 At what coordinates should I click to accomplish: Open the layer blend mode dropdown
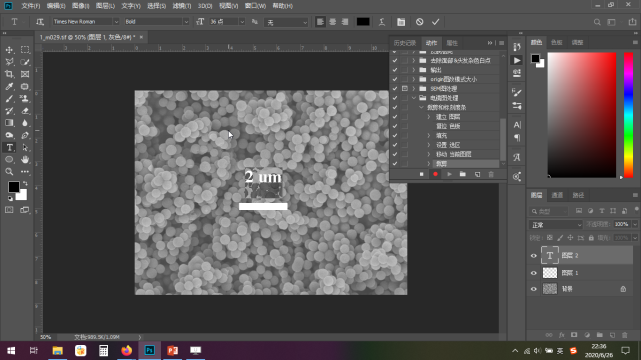pos(556,225)
